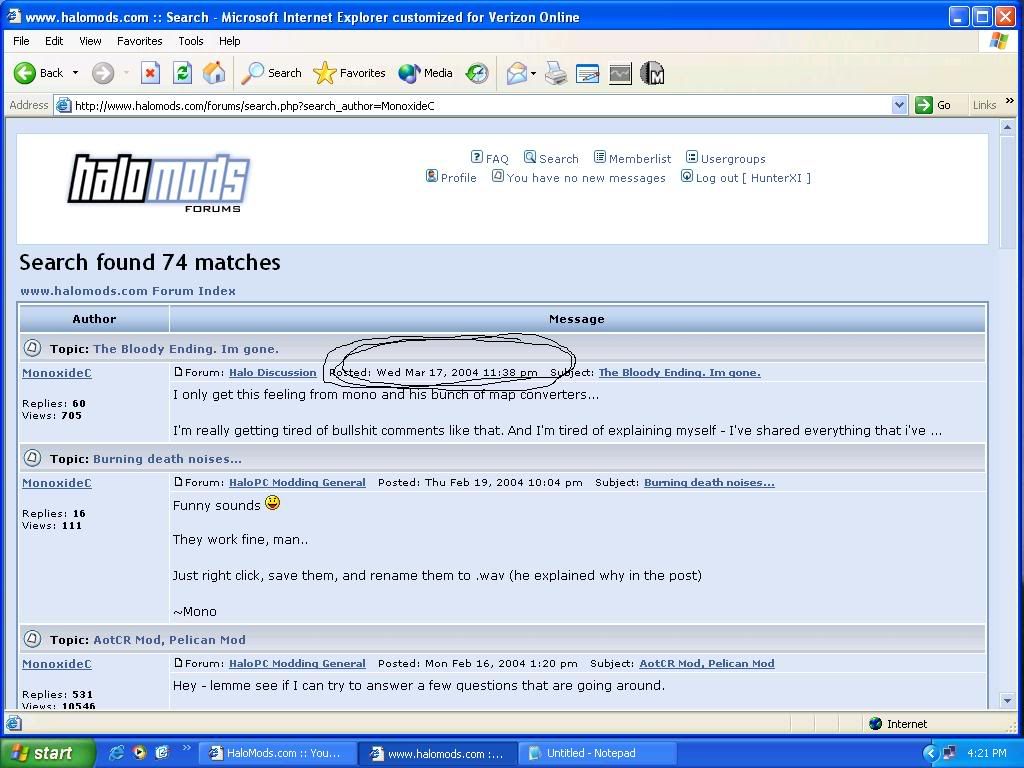Open the Media pane
The image size is (1024, 768).
click(x=425, y=73)
